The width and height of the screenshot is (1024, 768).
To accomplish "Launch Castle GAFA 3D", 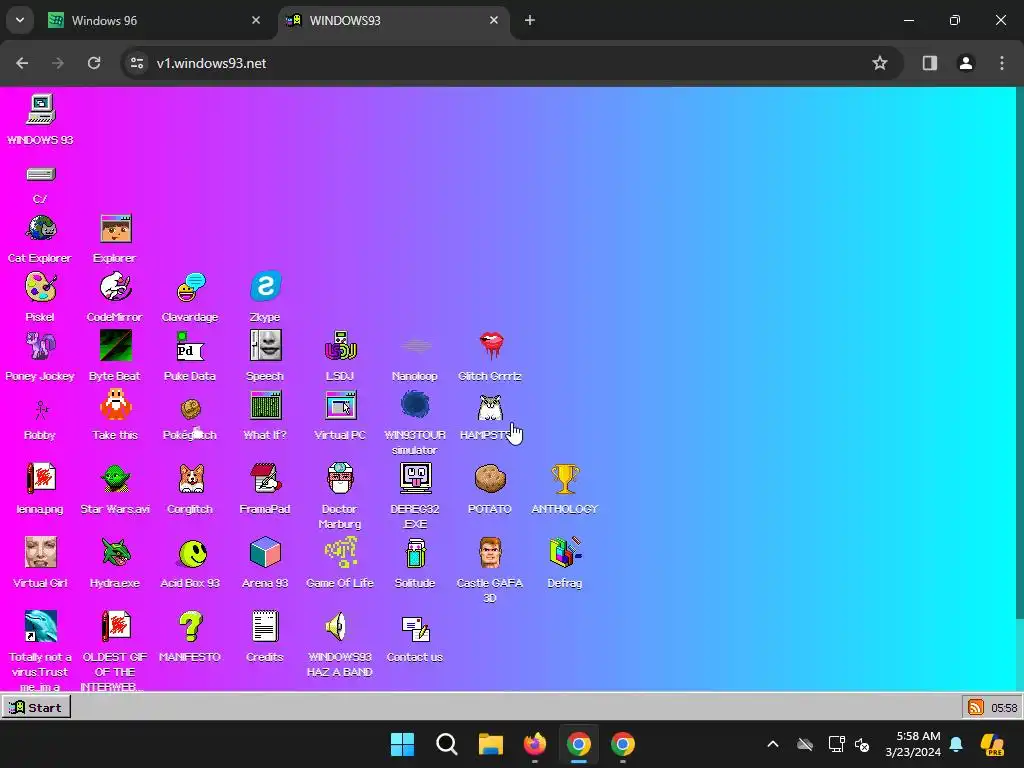I will pyautogui.click(x=490, y=552).
